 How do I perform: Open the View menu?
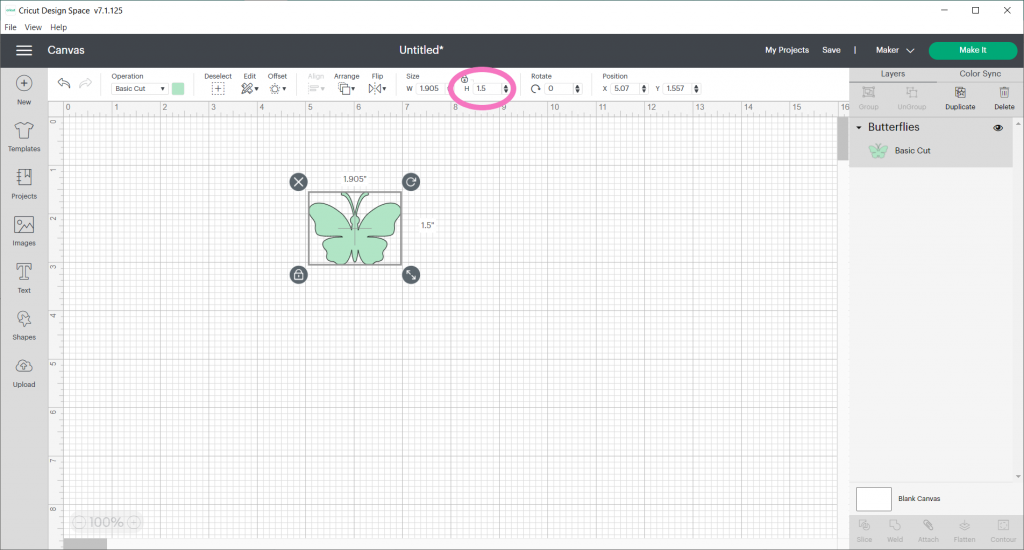(x=33, y=27)
